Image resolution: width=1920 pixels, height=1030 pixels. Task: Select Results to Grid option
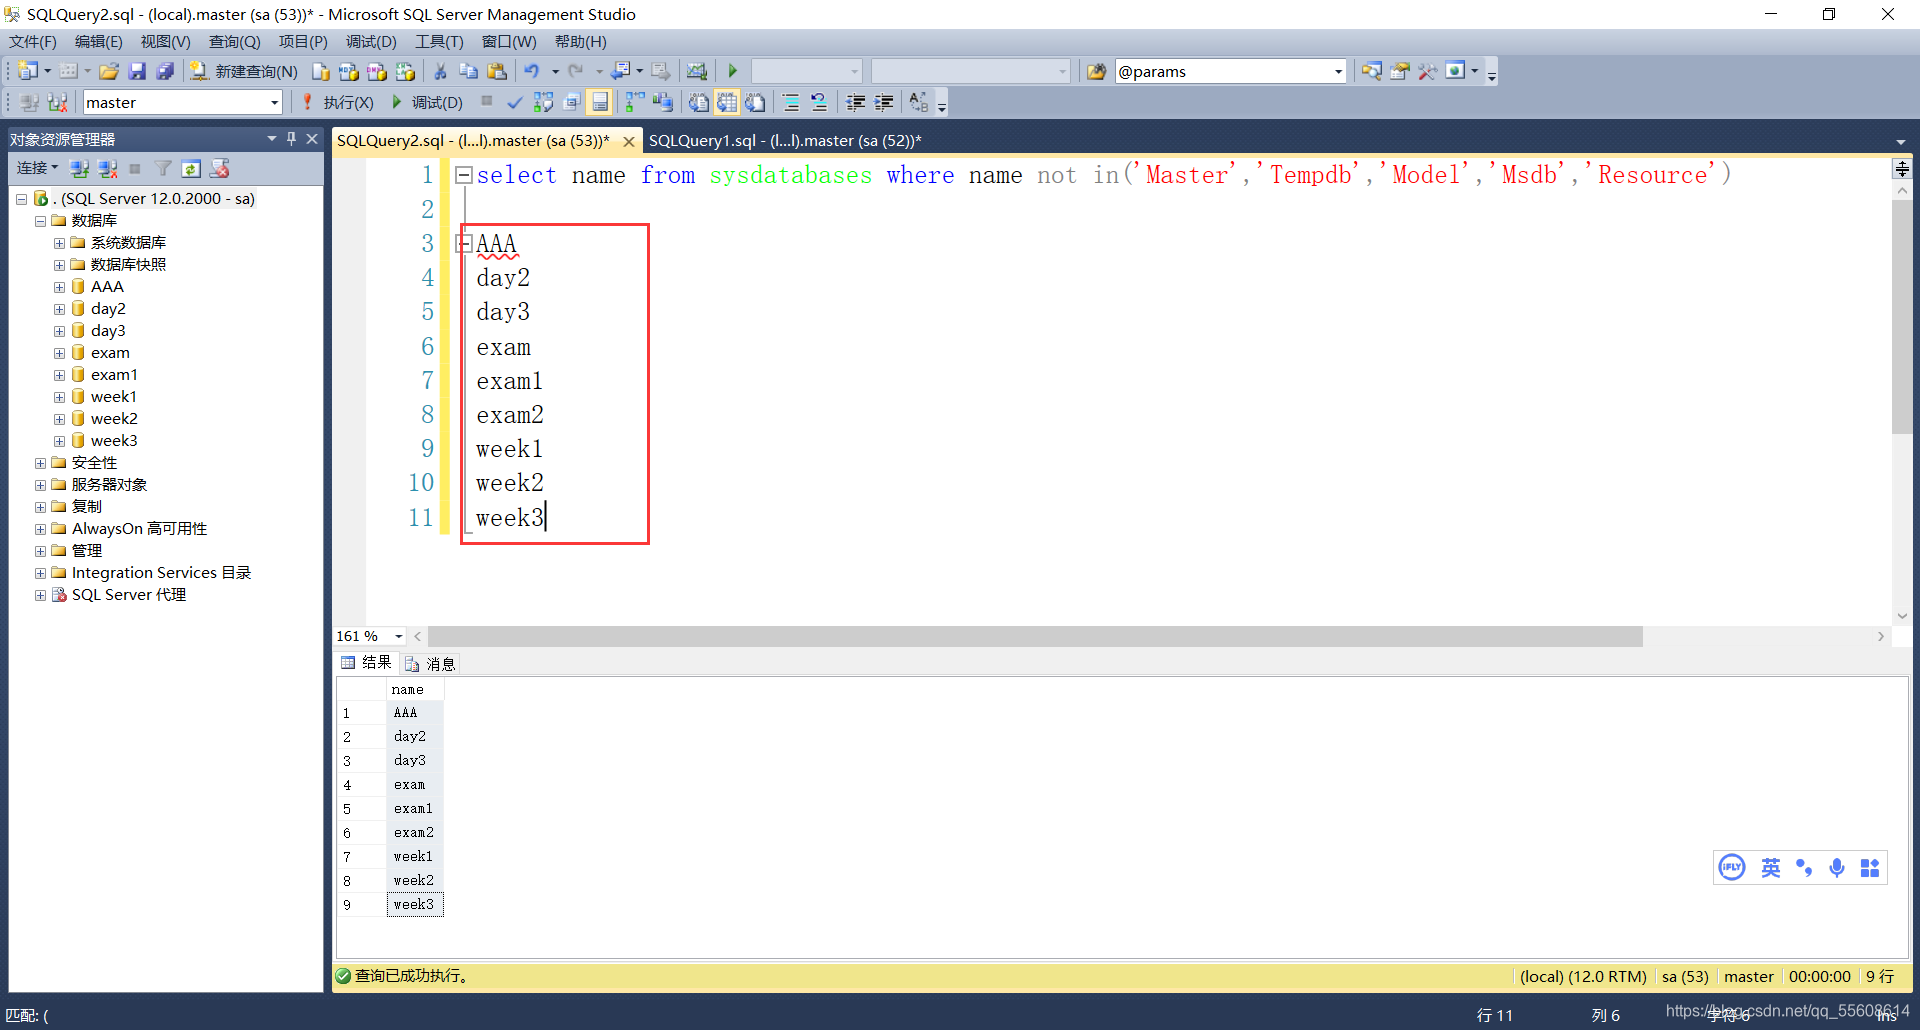click(727, 102)
